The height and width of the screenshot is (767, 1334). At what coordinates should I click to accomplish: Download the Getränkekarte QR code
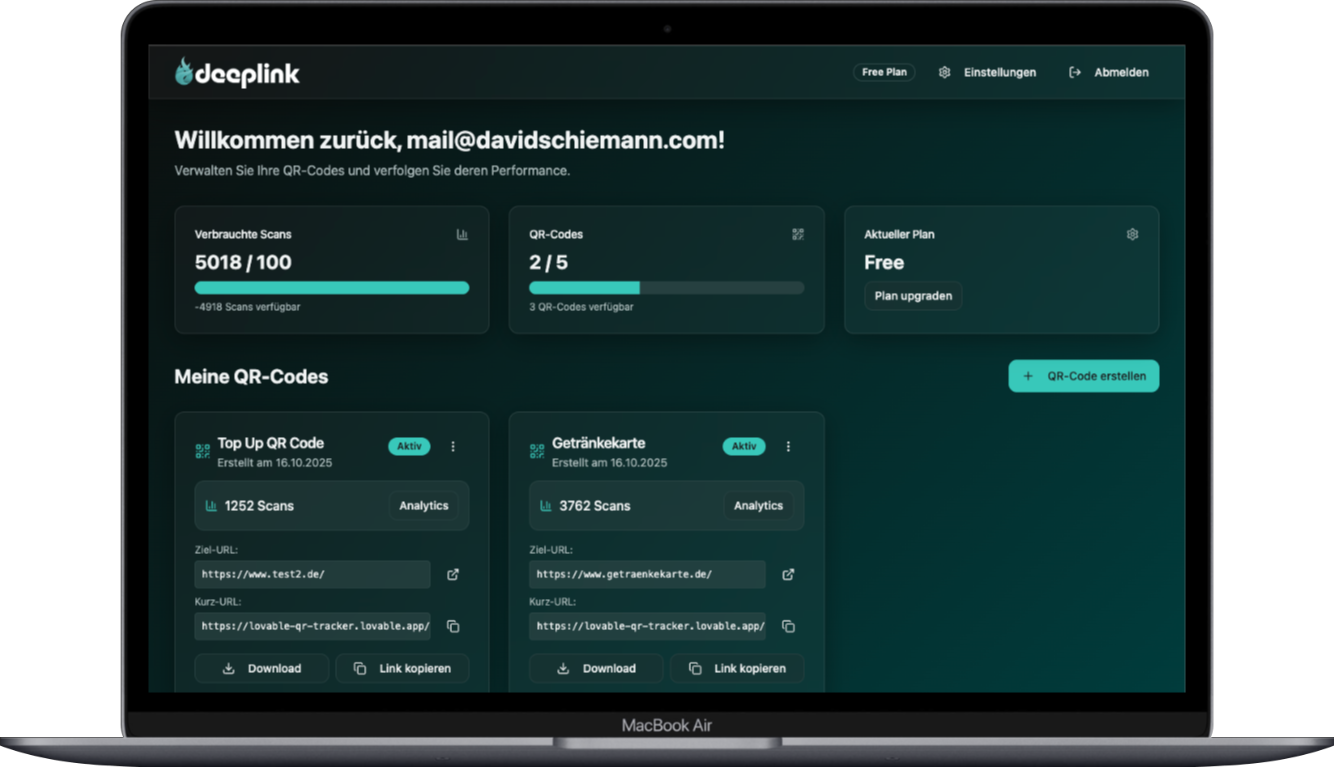[596, 668]
